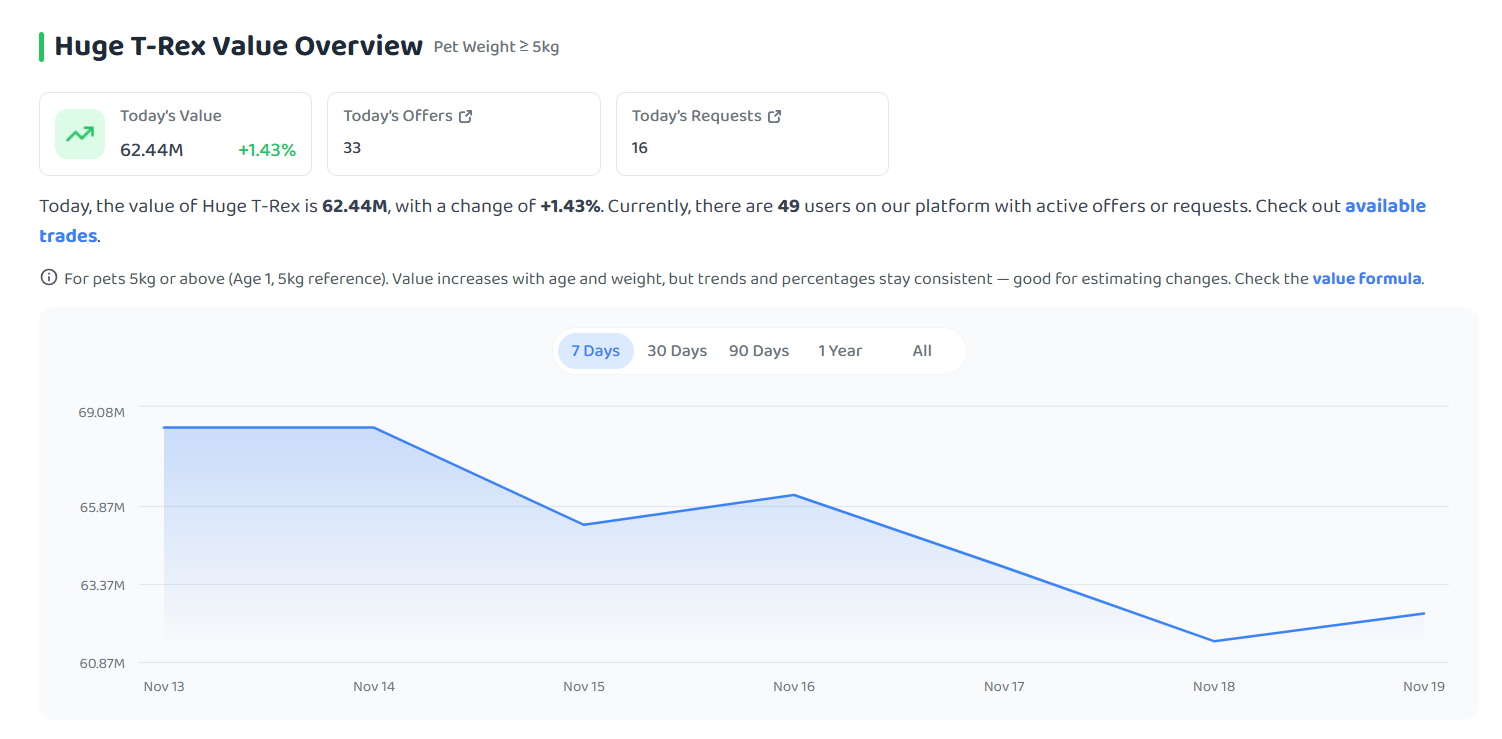Viewport: 1502px width, 739px height.
Task: Click the Today's Value card
Action: click(x=176, y=134)
